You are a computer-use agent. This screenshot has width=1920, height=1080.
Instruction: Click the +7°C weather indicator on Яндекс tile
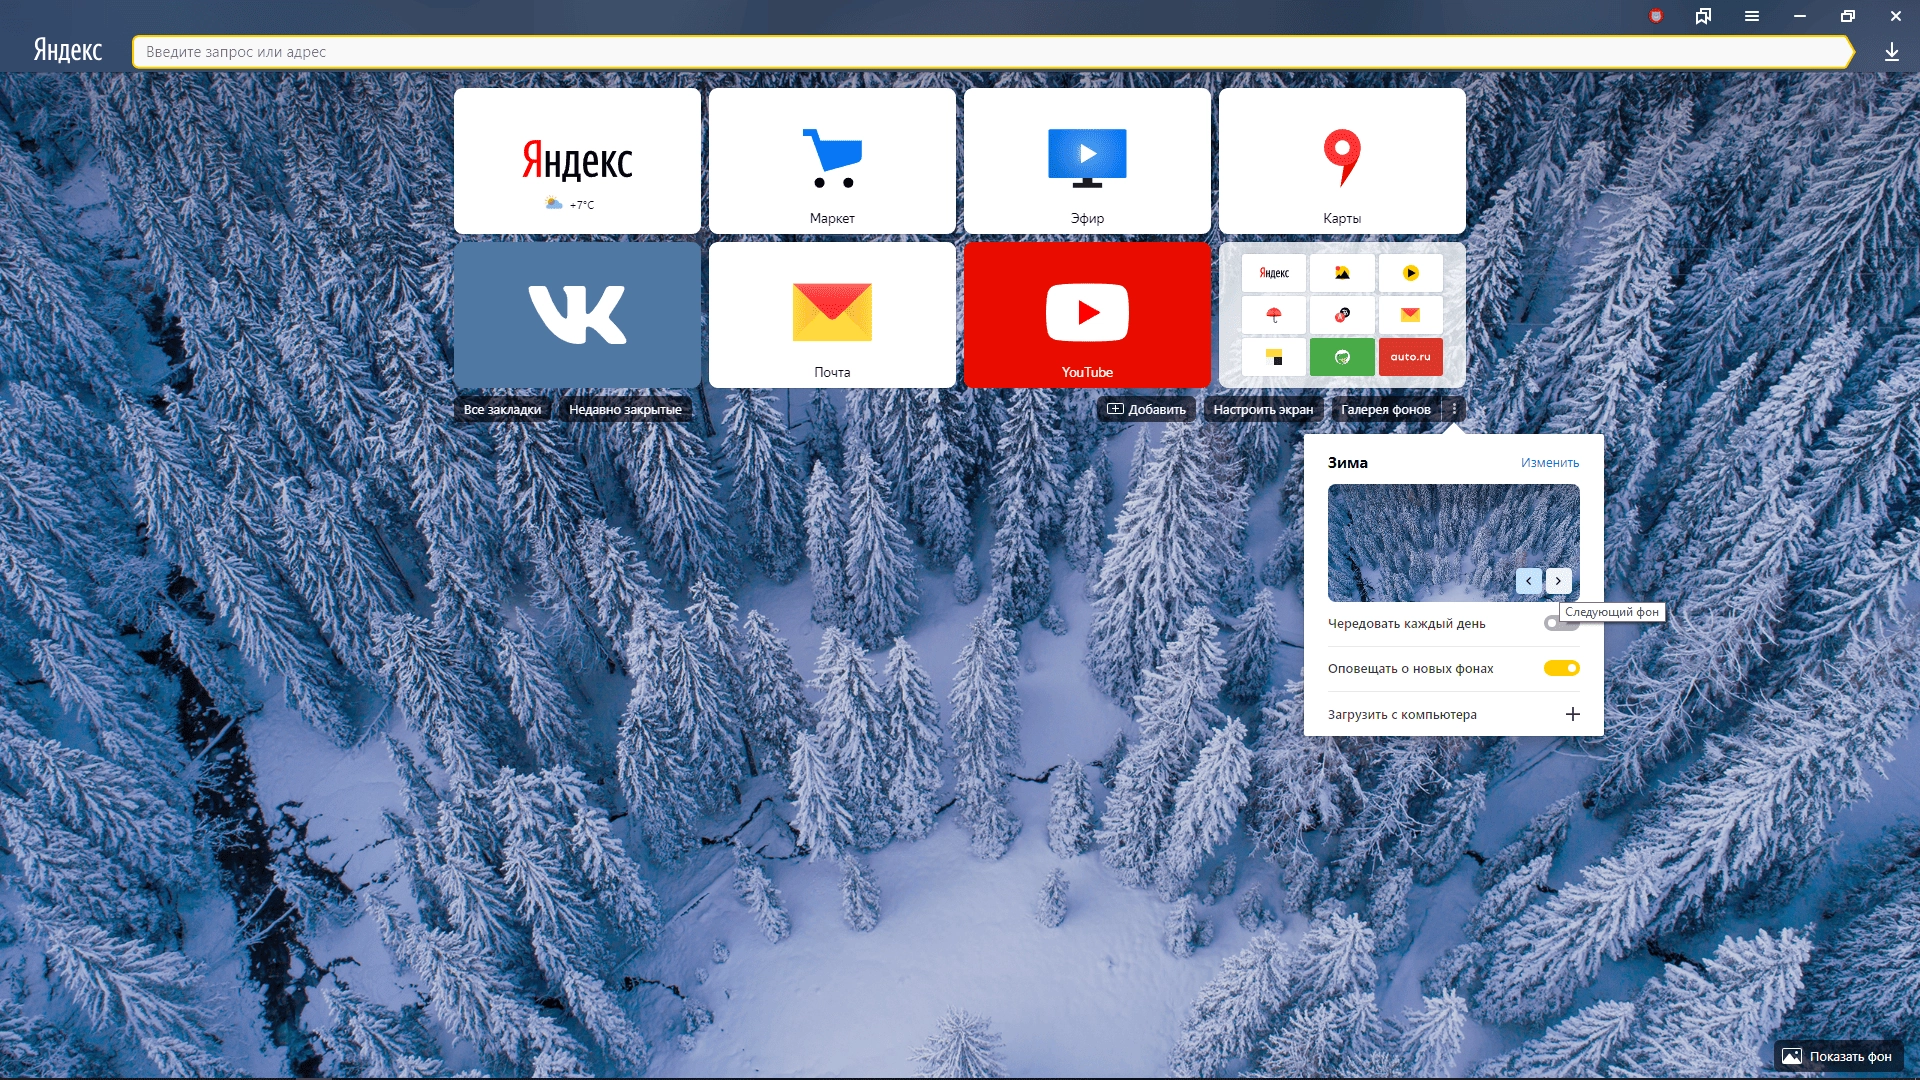click(x=570, y=204)
